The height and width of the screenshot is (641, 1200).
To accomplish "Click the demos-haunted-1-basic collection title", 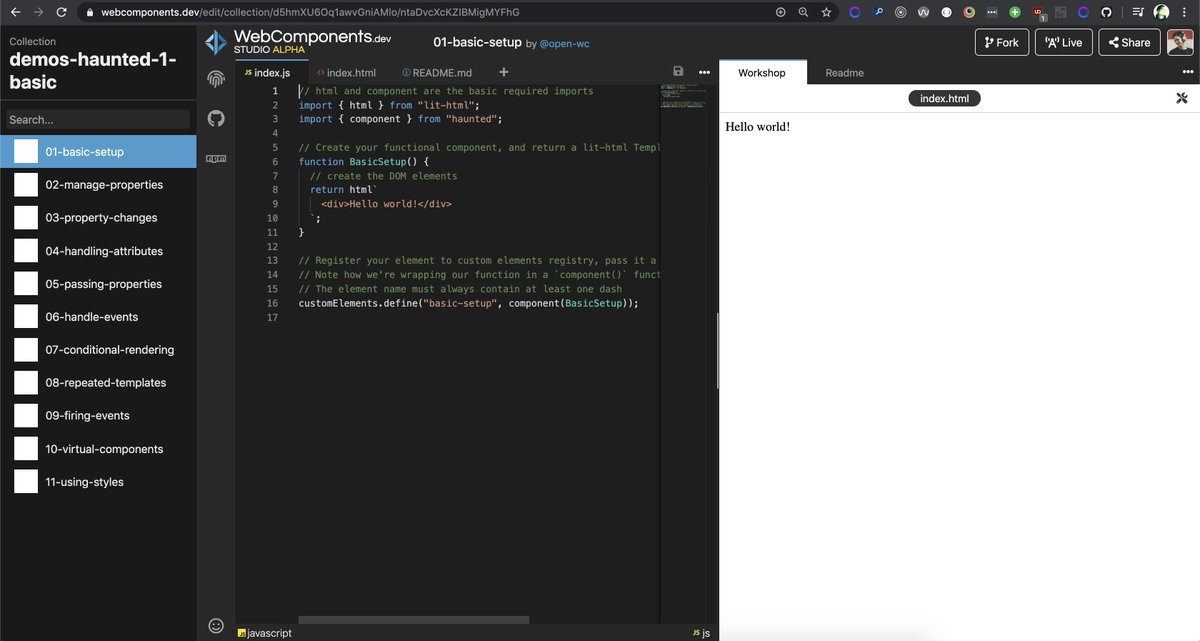I will (x=93, y=70).
